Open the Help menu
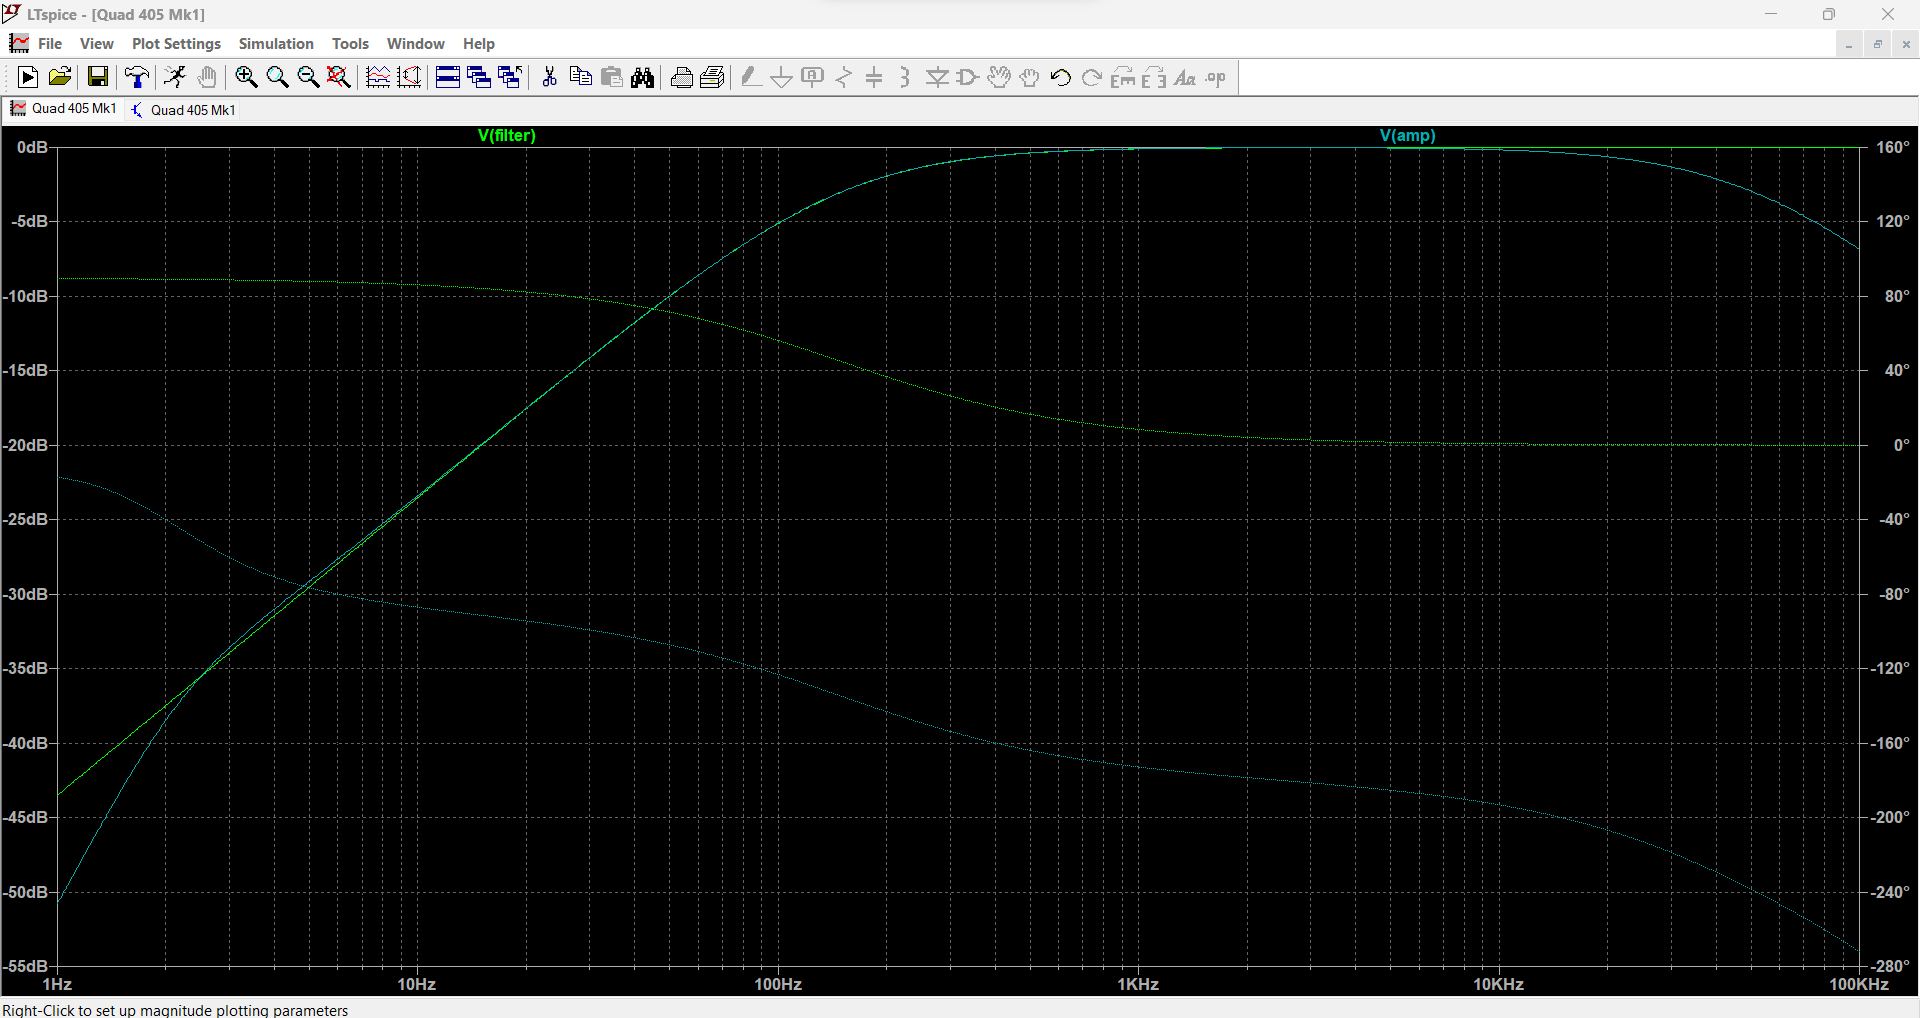This screenshot has width=1920, height=1018. click(478, 44)
